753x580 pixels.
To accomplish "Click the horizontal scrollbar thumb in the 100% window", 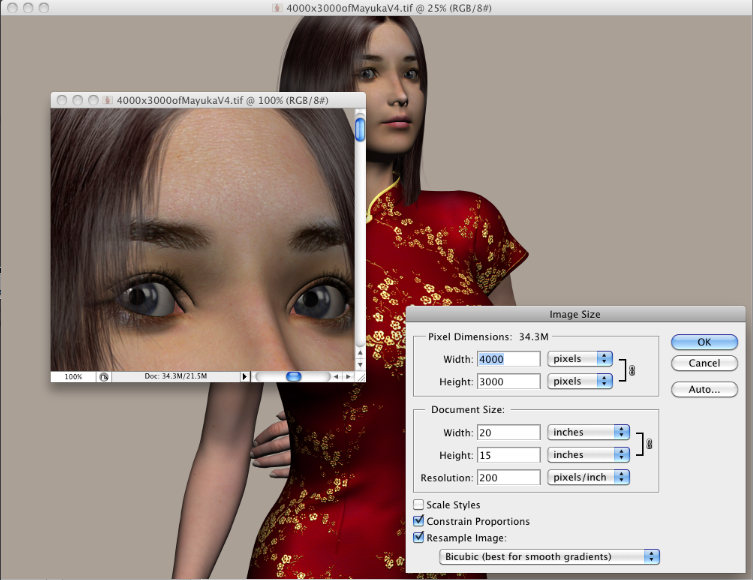I will 293,377.
